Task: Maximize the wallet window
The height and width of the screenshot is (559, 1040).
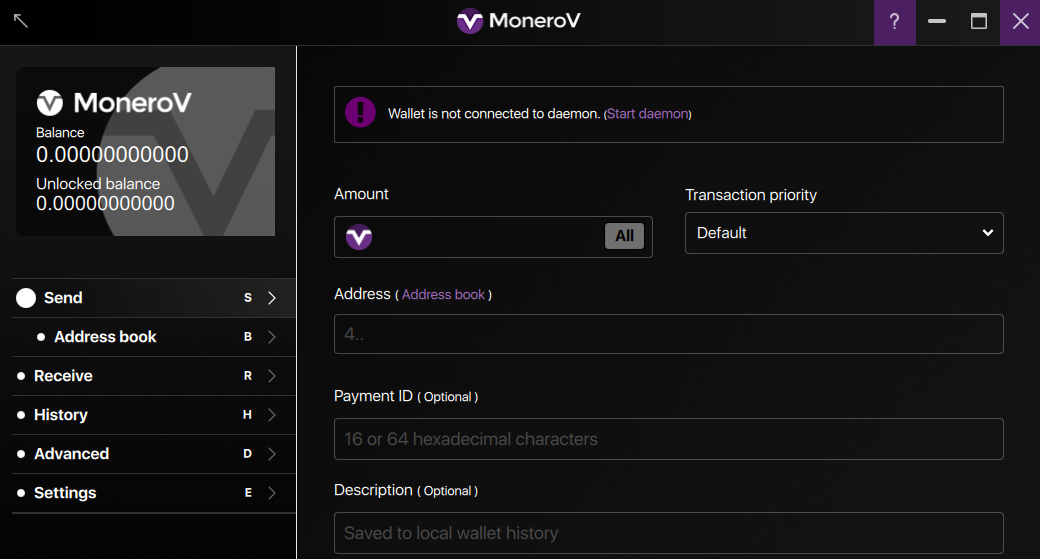Action: [978, 22]
